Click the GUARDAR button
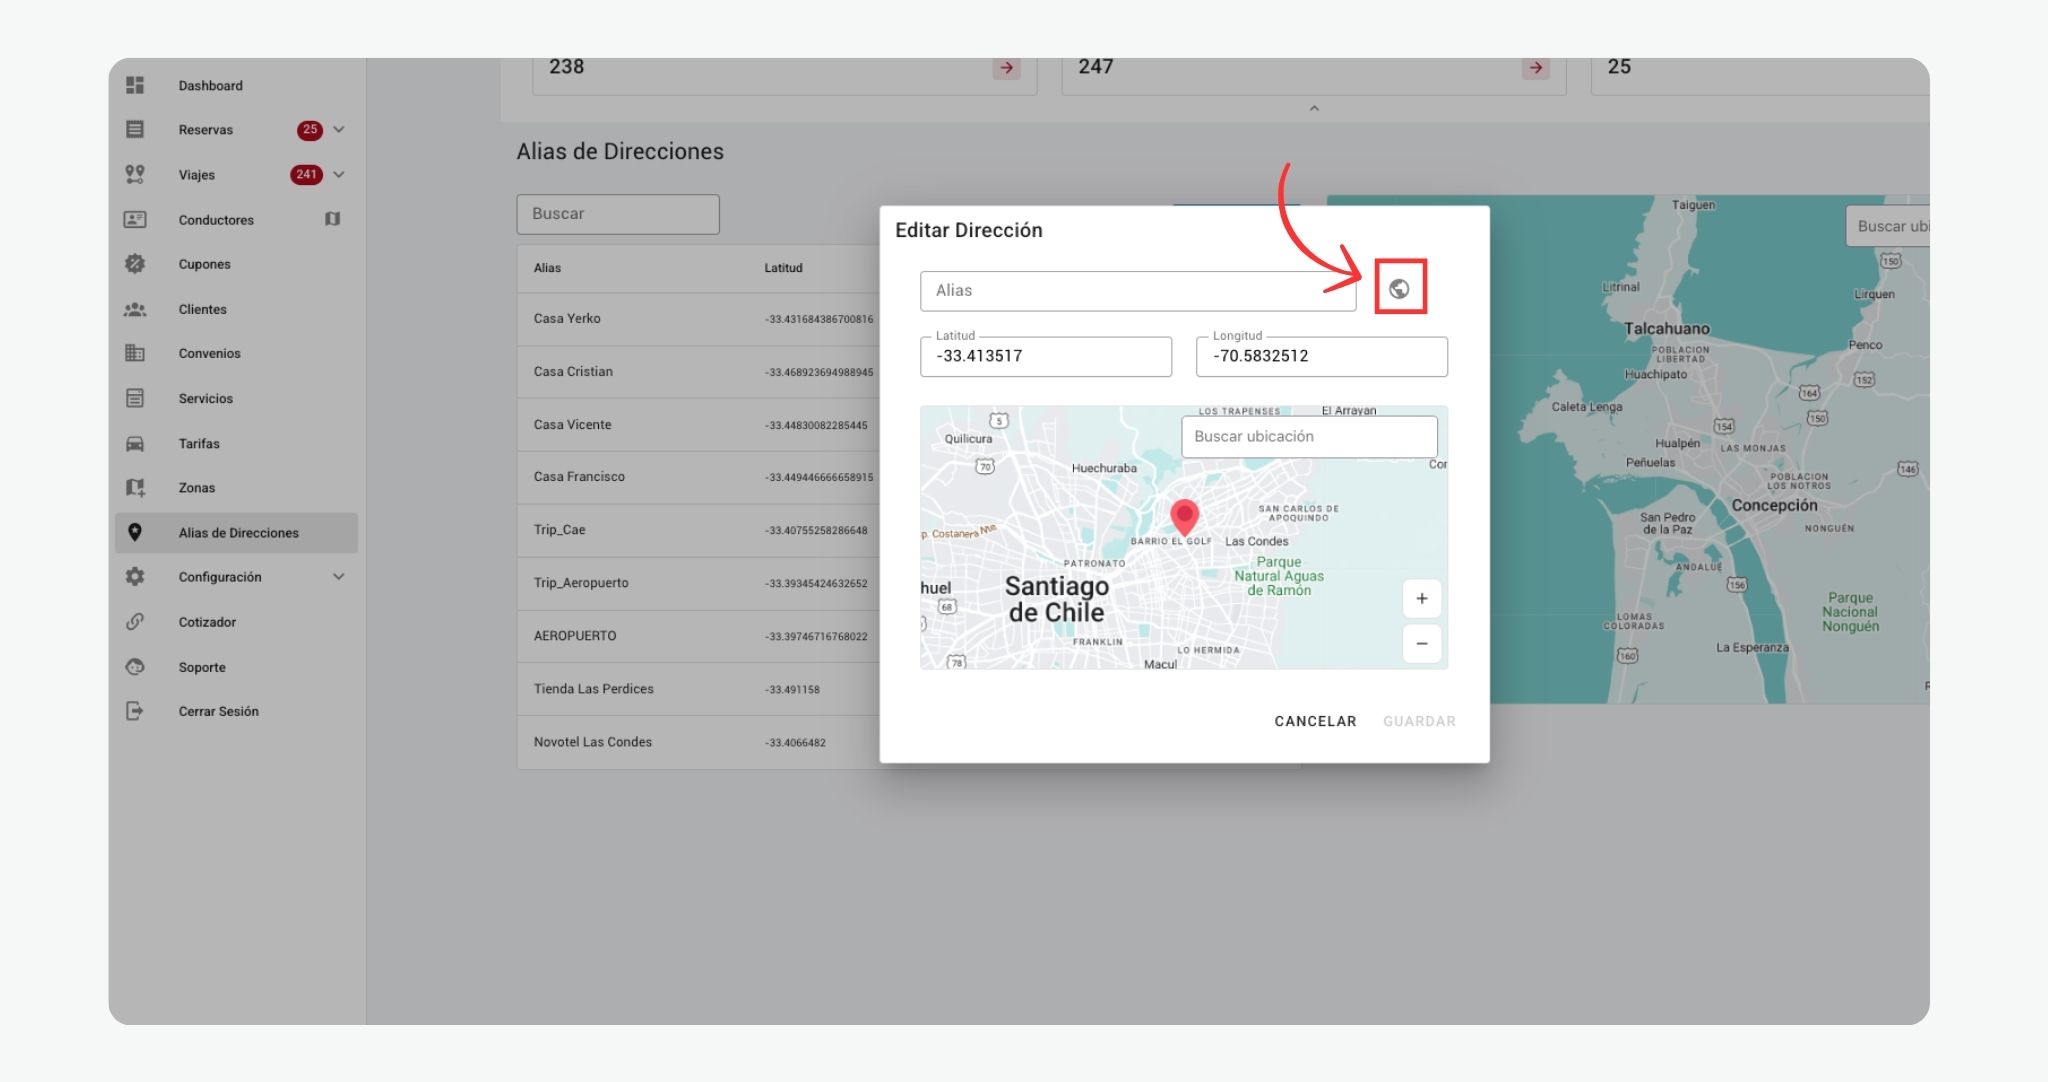Viewport: 2048px width, 1082px height. coord(1419,721)
